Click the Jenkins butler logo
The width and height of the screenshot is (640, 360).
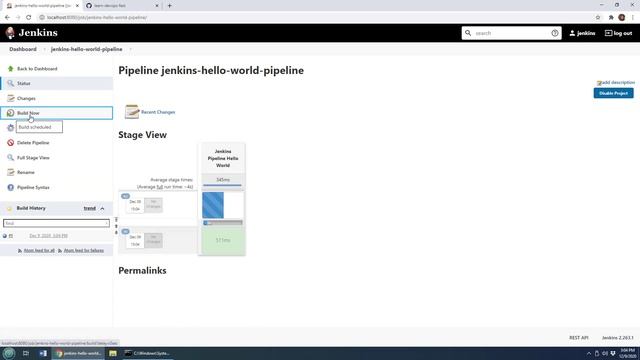10,33
